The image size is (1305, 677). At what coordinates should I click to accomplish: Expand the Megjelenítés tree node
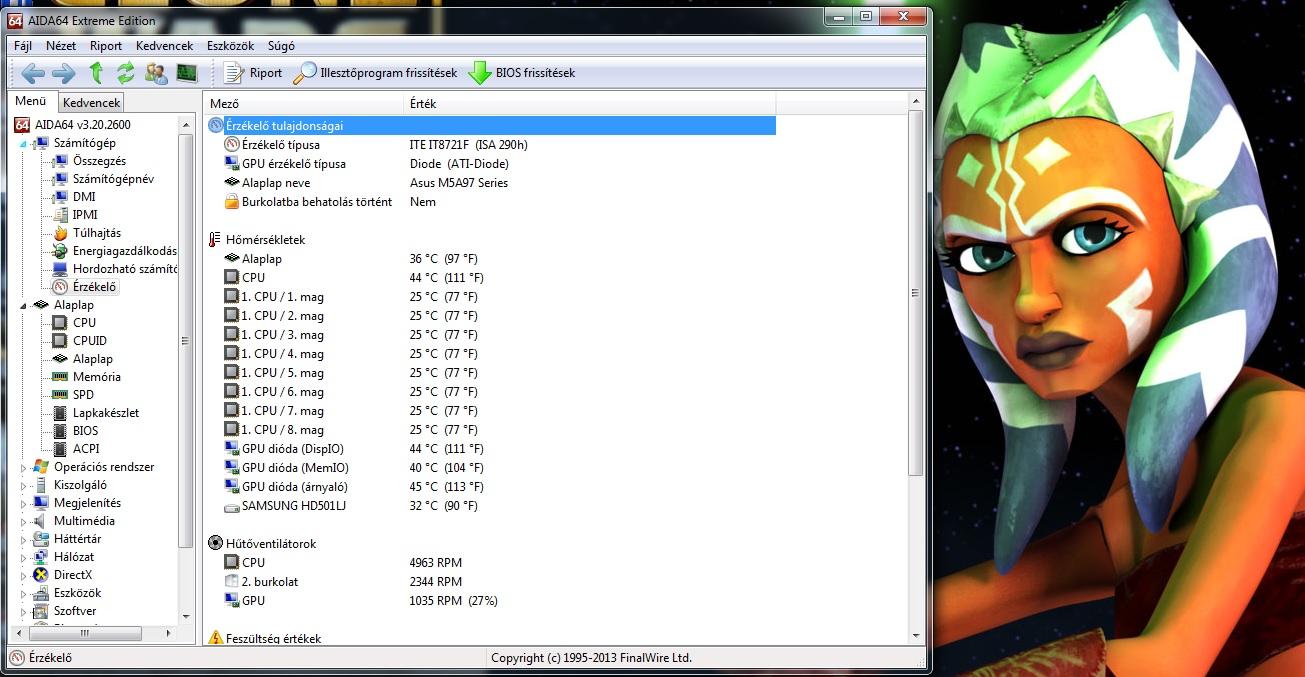(x=23, y=503)
